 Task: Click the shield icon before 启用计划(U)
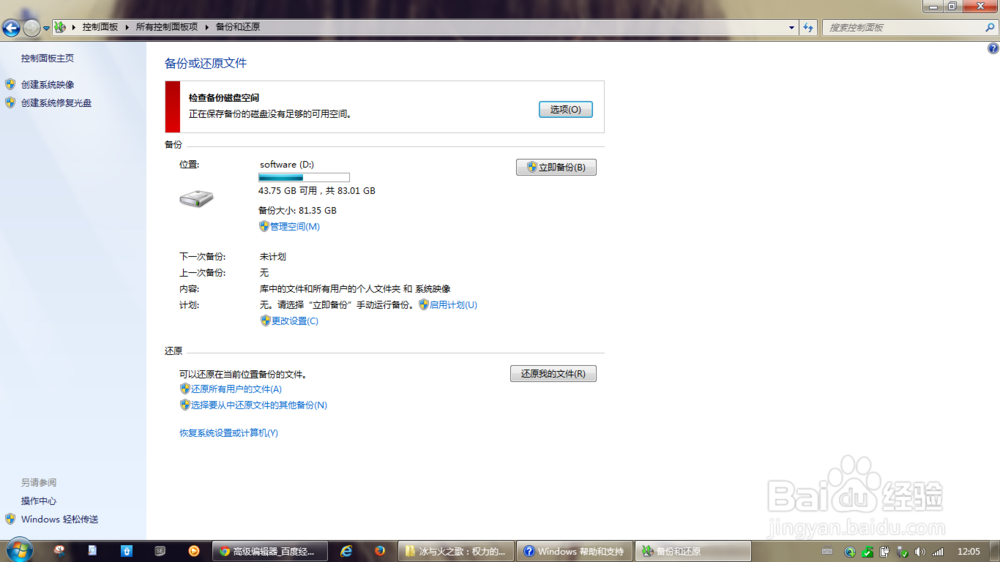pos(423,304)
